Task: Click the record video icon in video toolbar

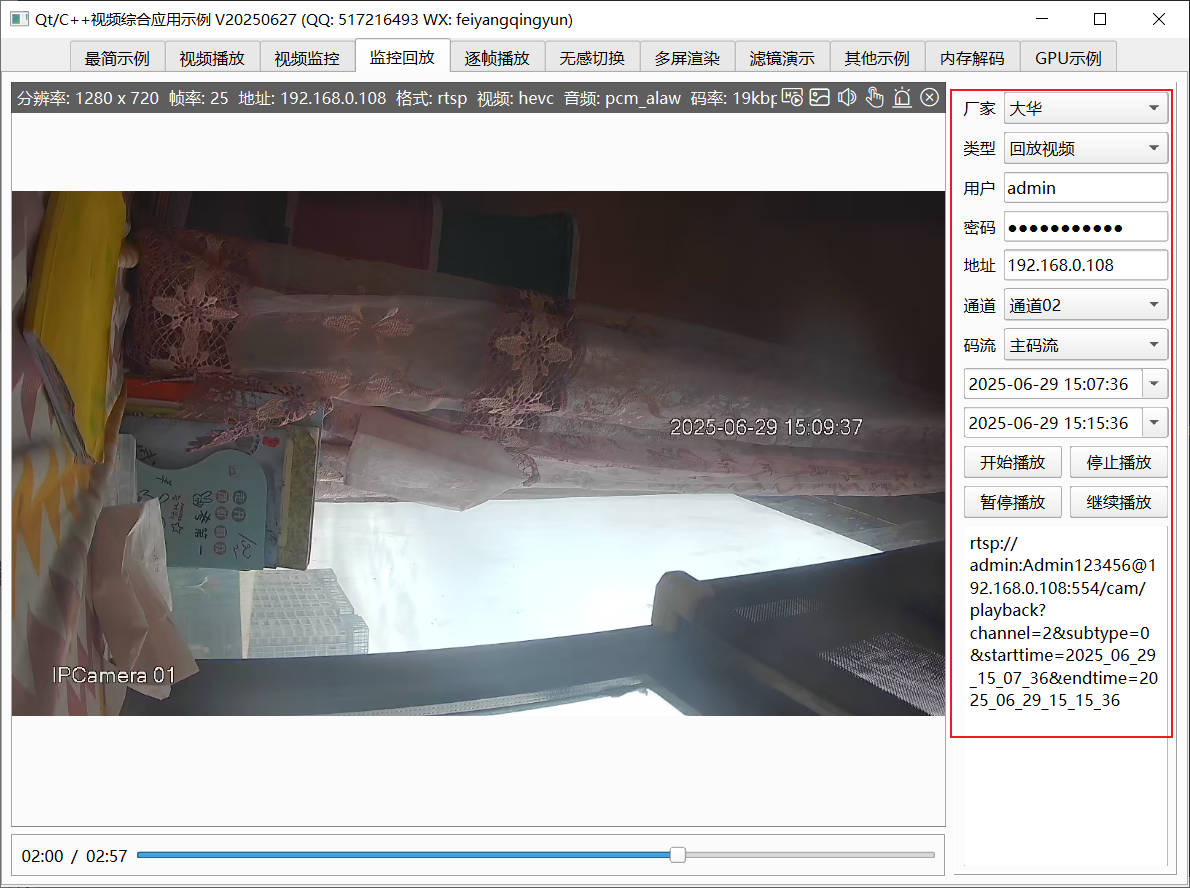Action: click(x=793, y=97)
